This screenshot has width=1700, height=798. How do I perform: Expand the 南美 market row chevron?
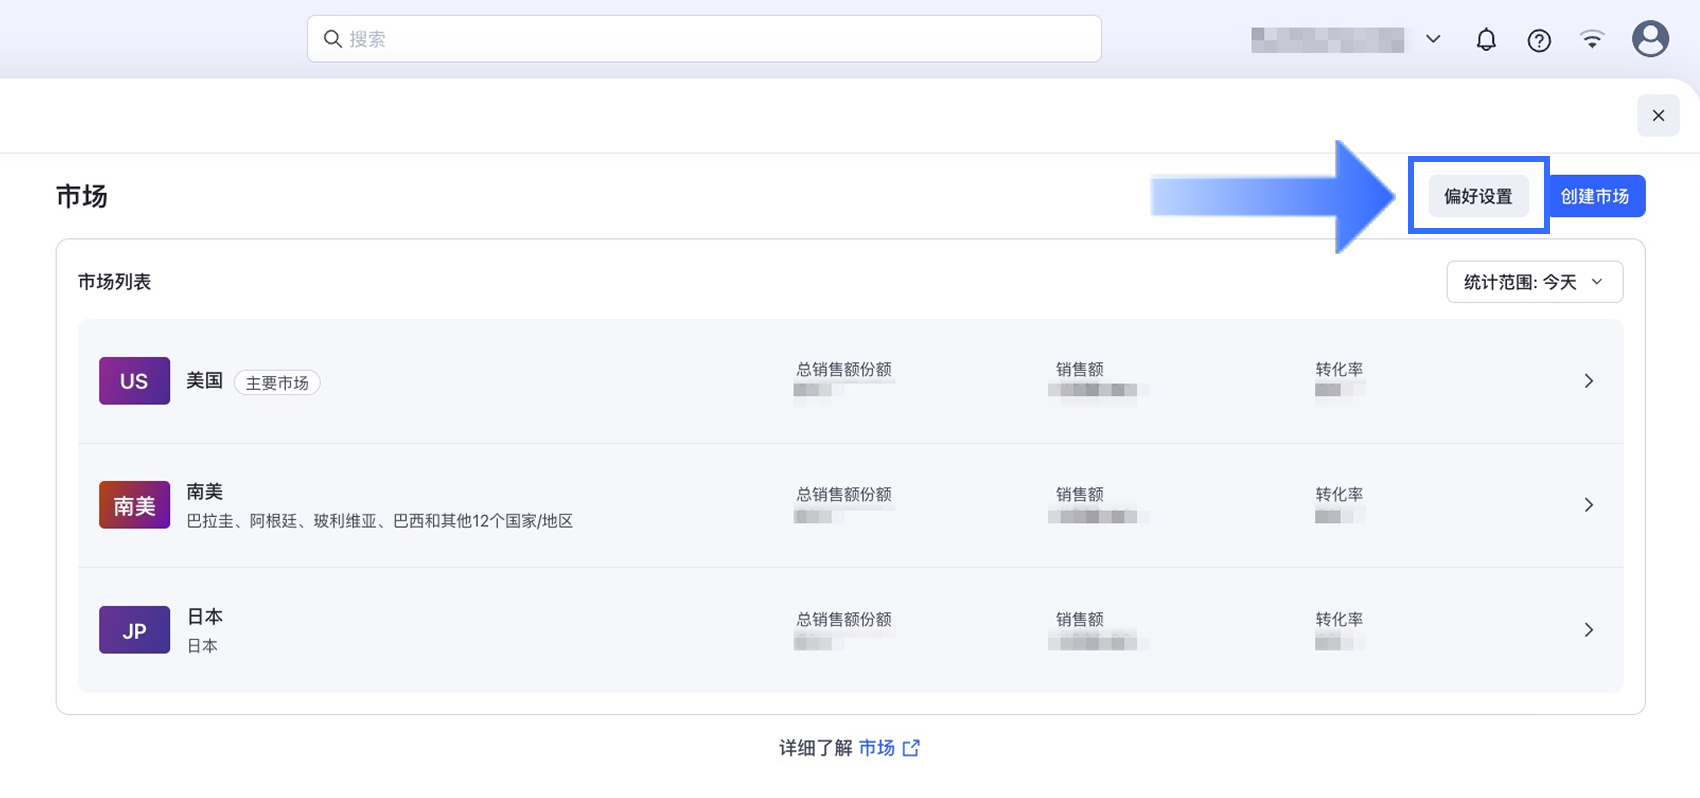[x=1588, y=505]
